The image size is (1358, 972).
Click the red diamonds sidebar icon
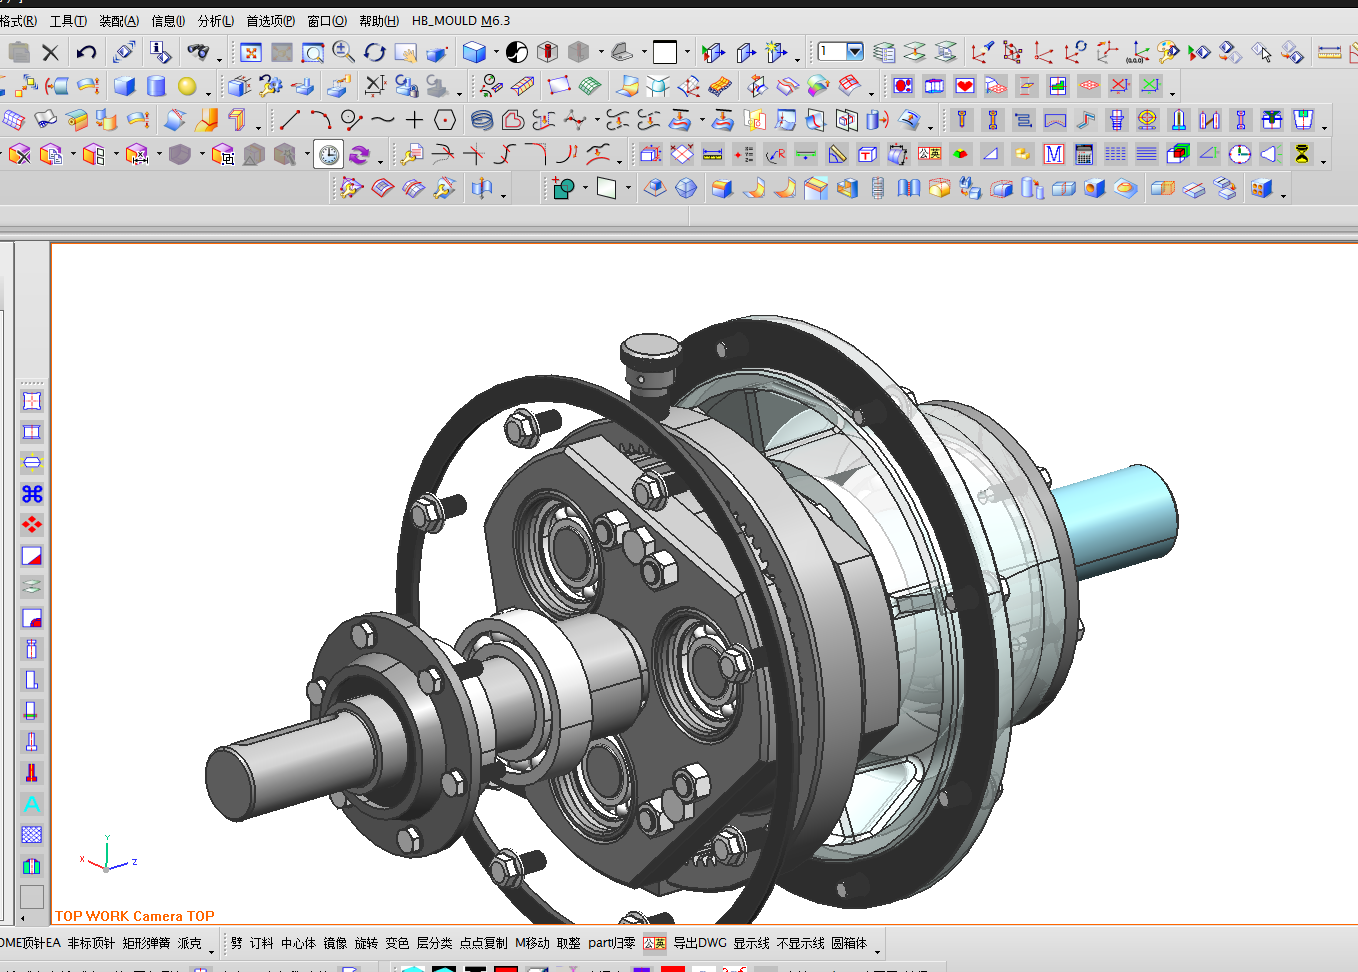click(32, 525)
